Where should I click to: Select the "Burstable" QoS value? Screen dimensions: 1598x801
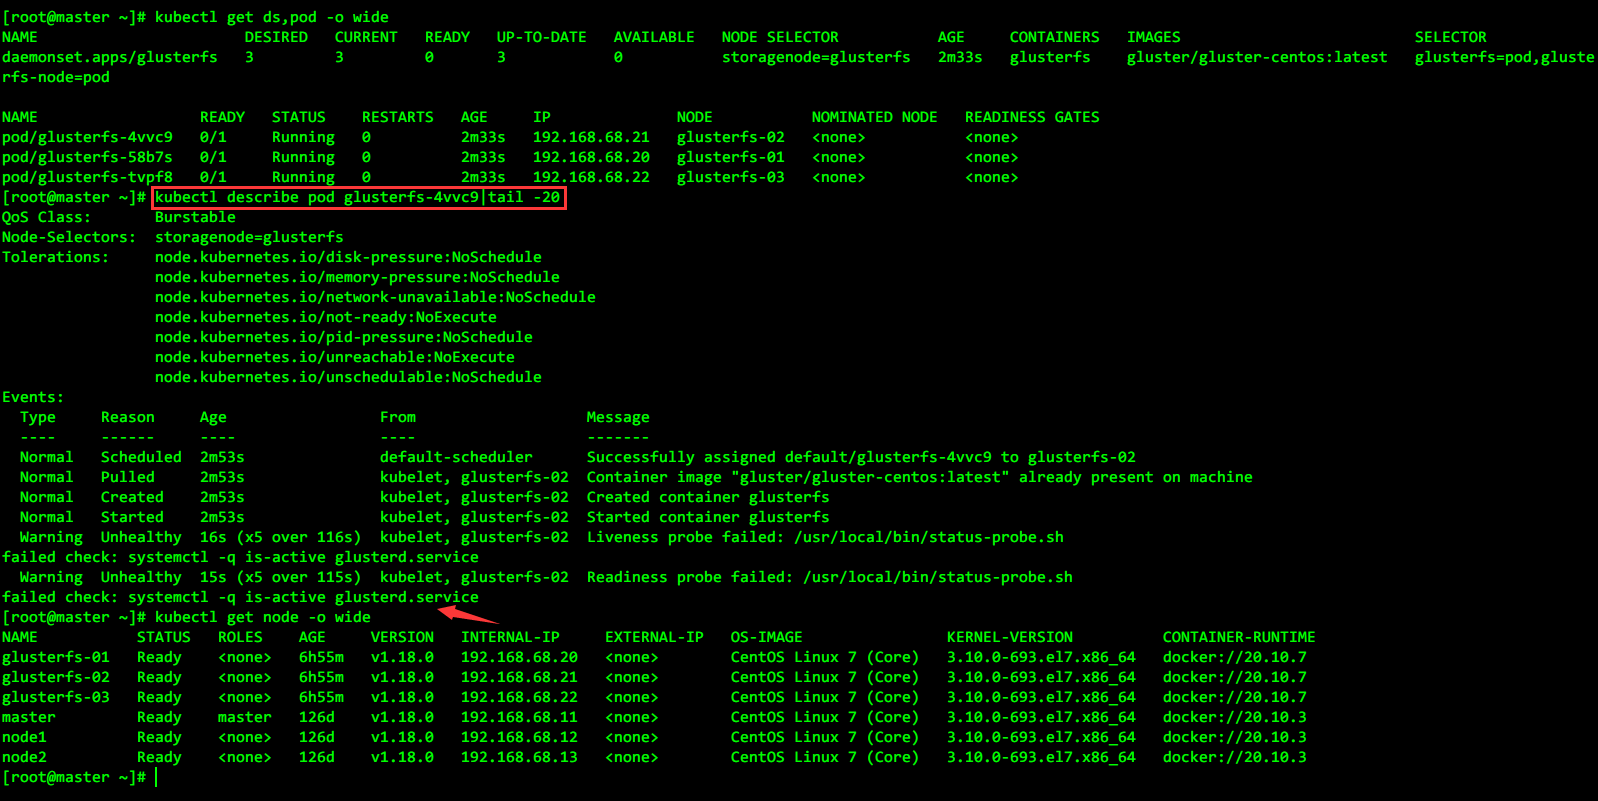point(195,217)
